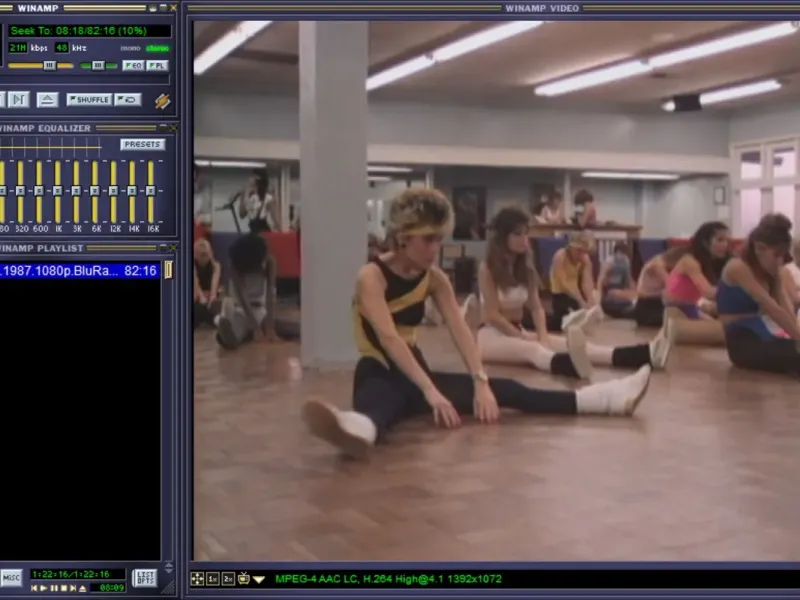Click the playlist resize grip corner
800x600 pixels.
coord(168,588)
